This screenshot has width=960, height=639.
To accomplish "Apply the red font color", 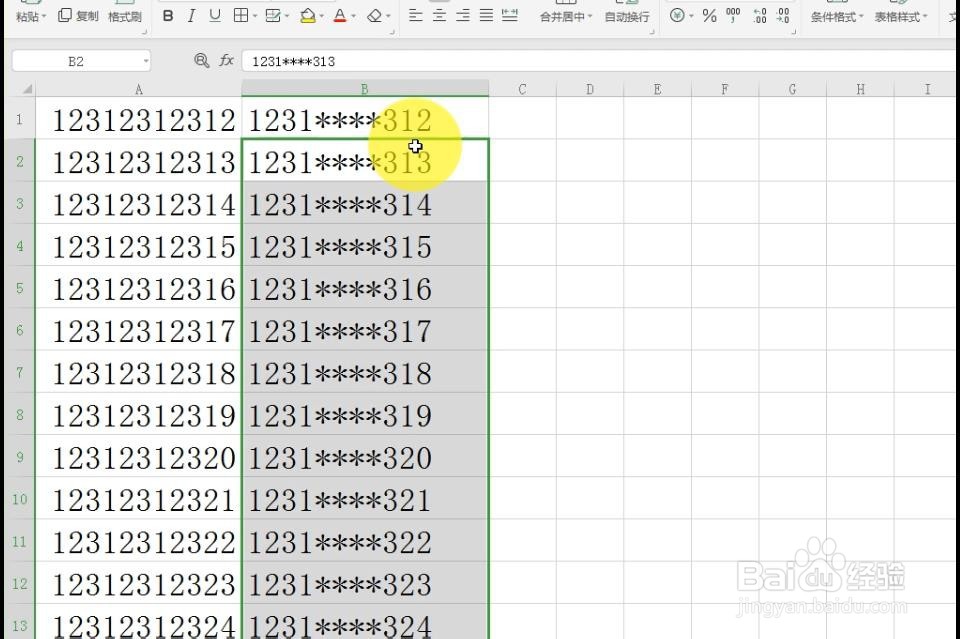I will point(340,16).
